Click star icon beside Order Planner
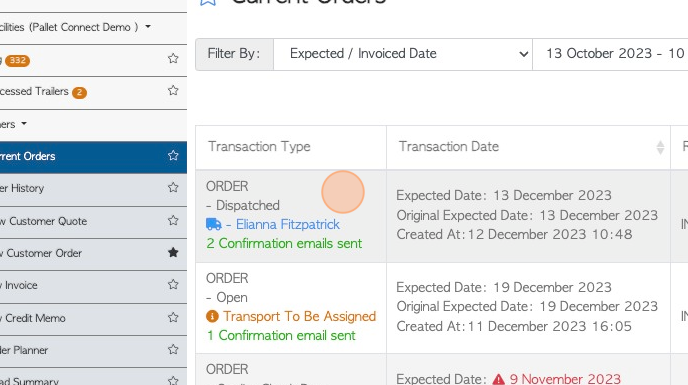This screenshot has width=688, height=385. click(x=173, y=349)
